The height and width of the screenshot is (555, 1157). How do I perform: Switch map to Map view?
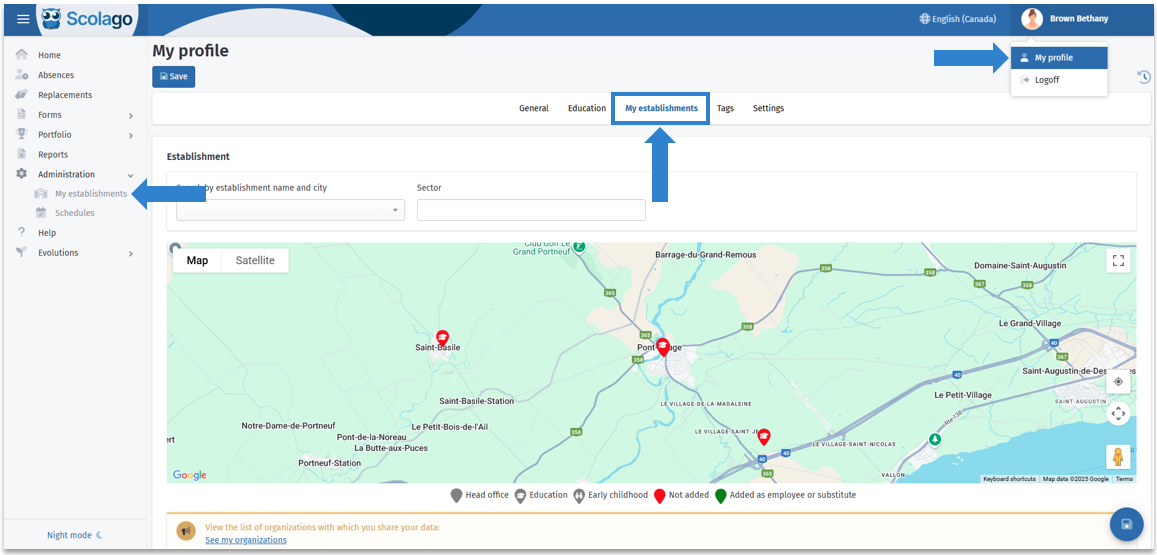tap(197, 261)
